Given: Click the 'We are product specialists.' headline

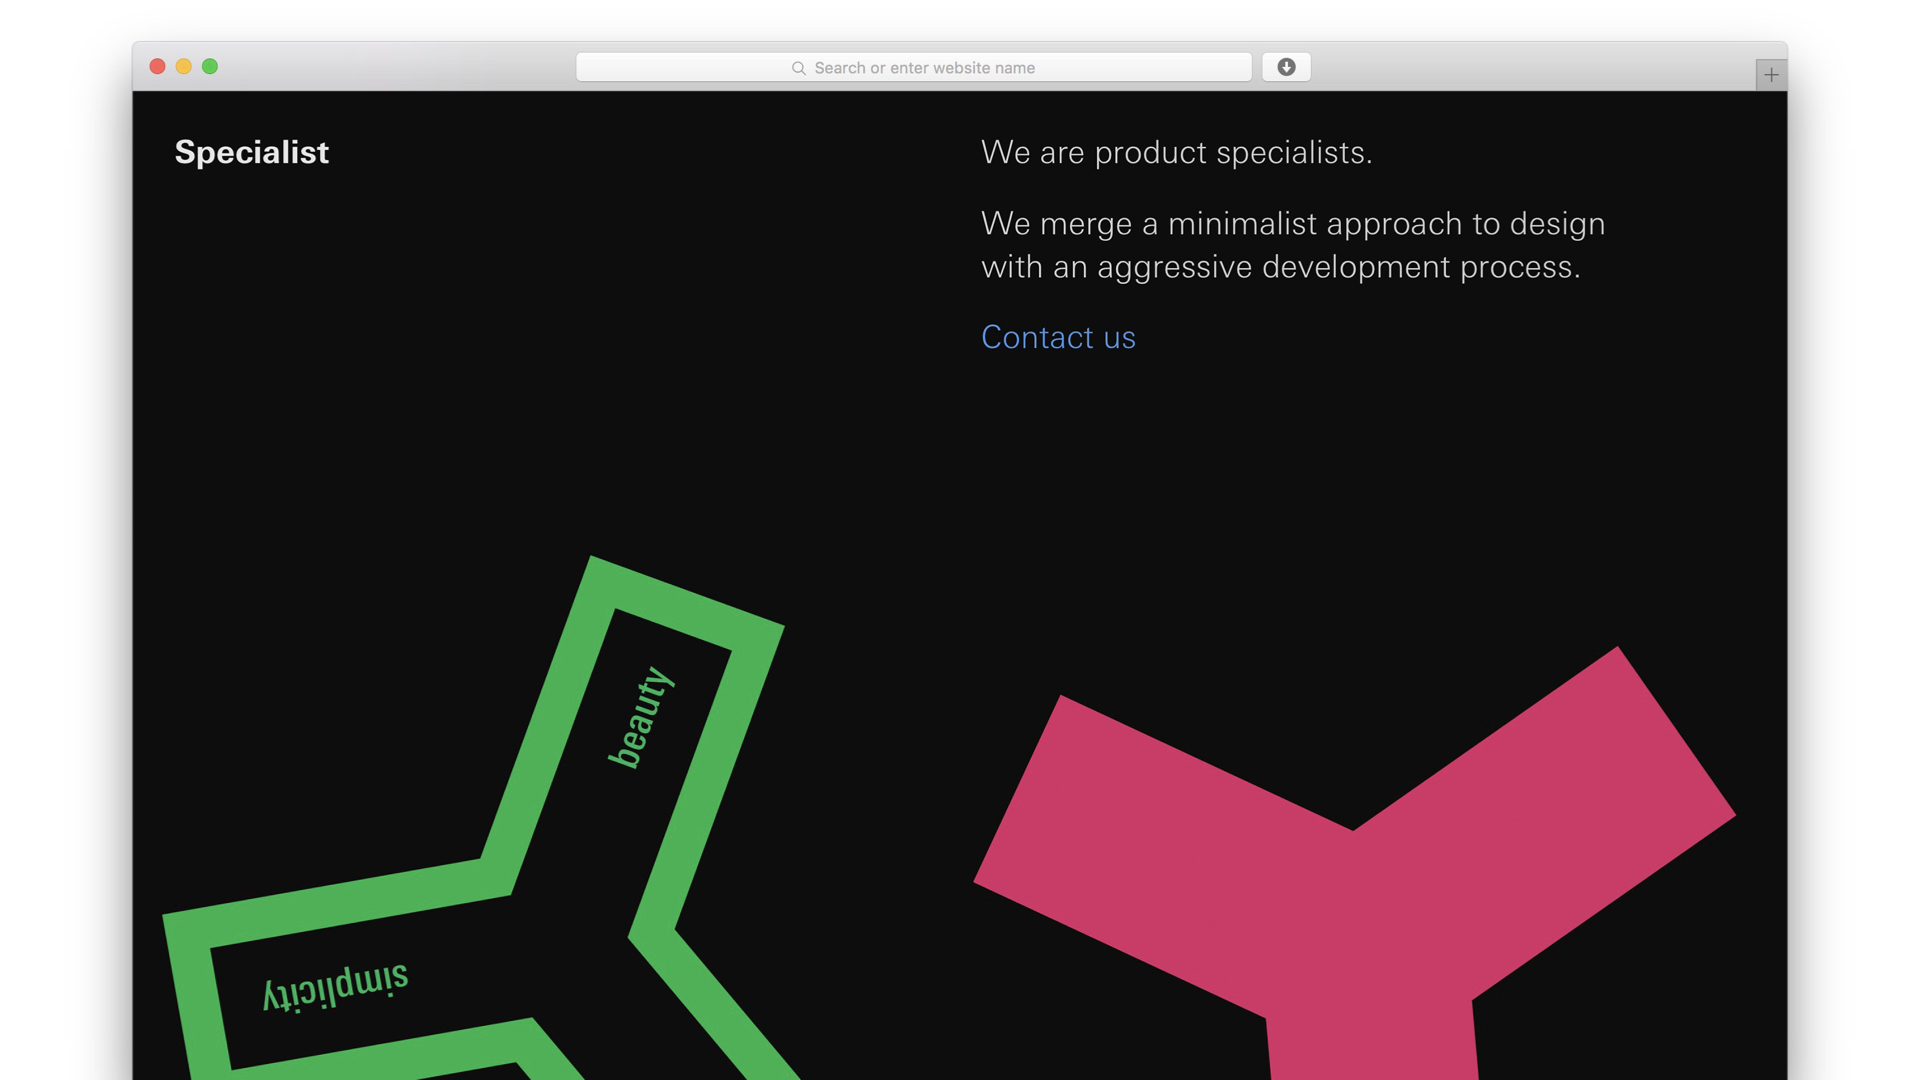Looking at the screenshot, I should (1176, 152).
